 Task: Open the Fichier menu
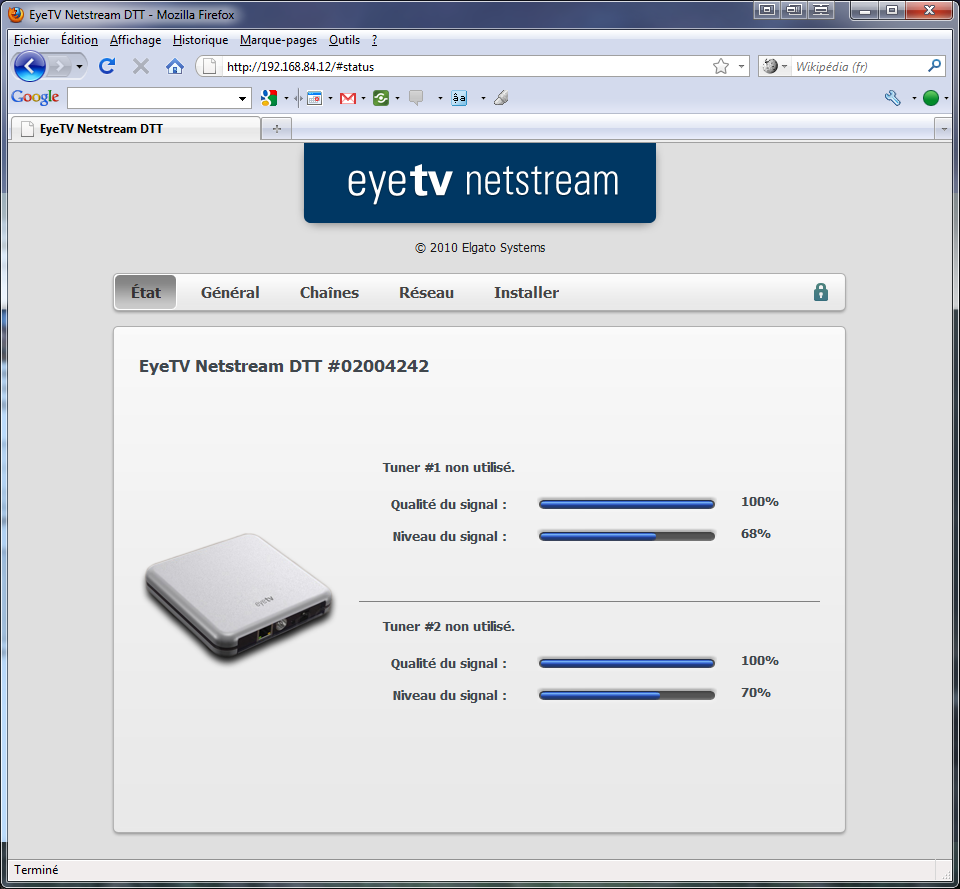coord(31,40)
